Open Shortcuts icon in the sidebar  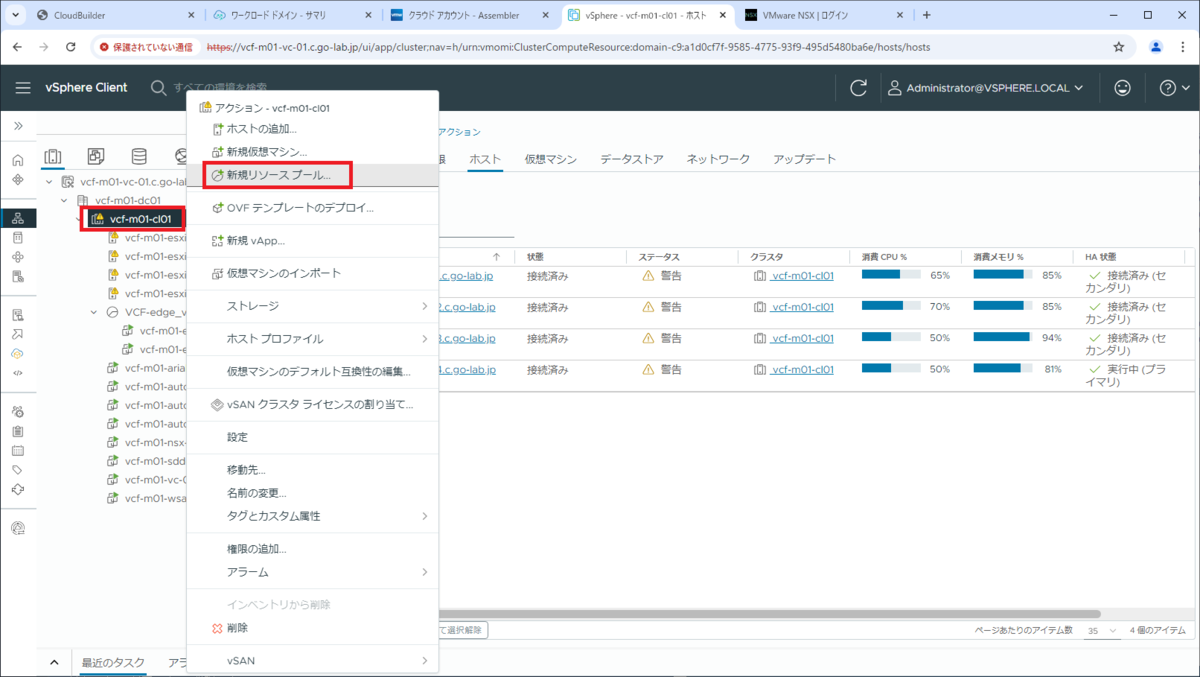[x=18, y=179]
